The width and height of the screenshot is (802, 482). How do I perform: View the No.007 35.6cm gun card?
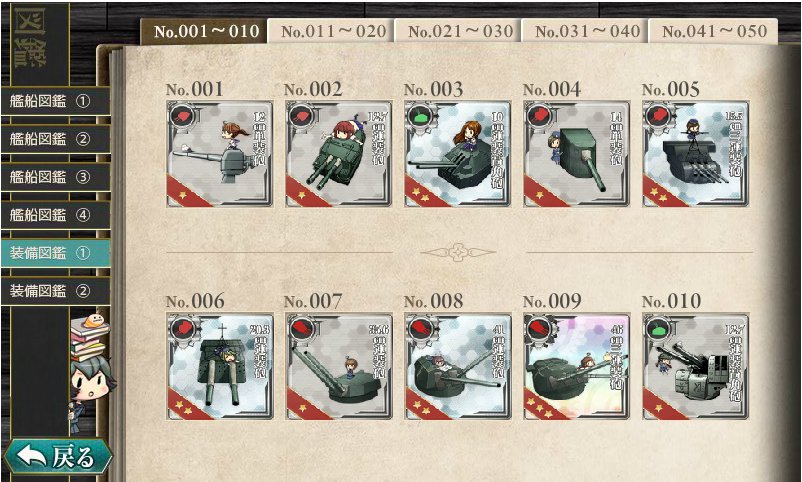click(x=339, y=366)
